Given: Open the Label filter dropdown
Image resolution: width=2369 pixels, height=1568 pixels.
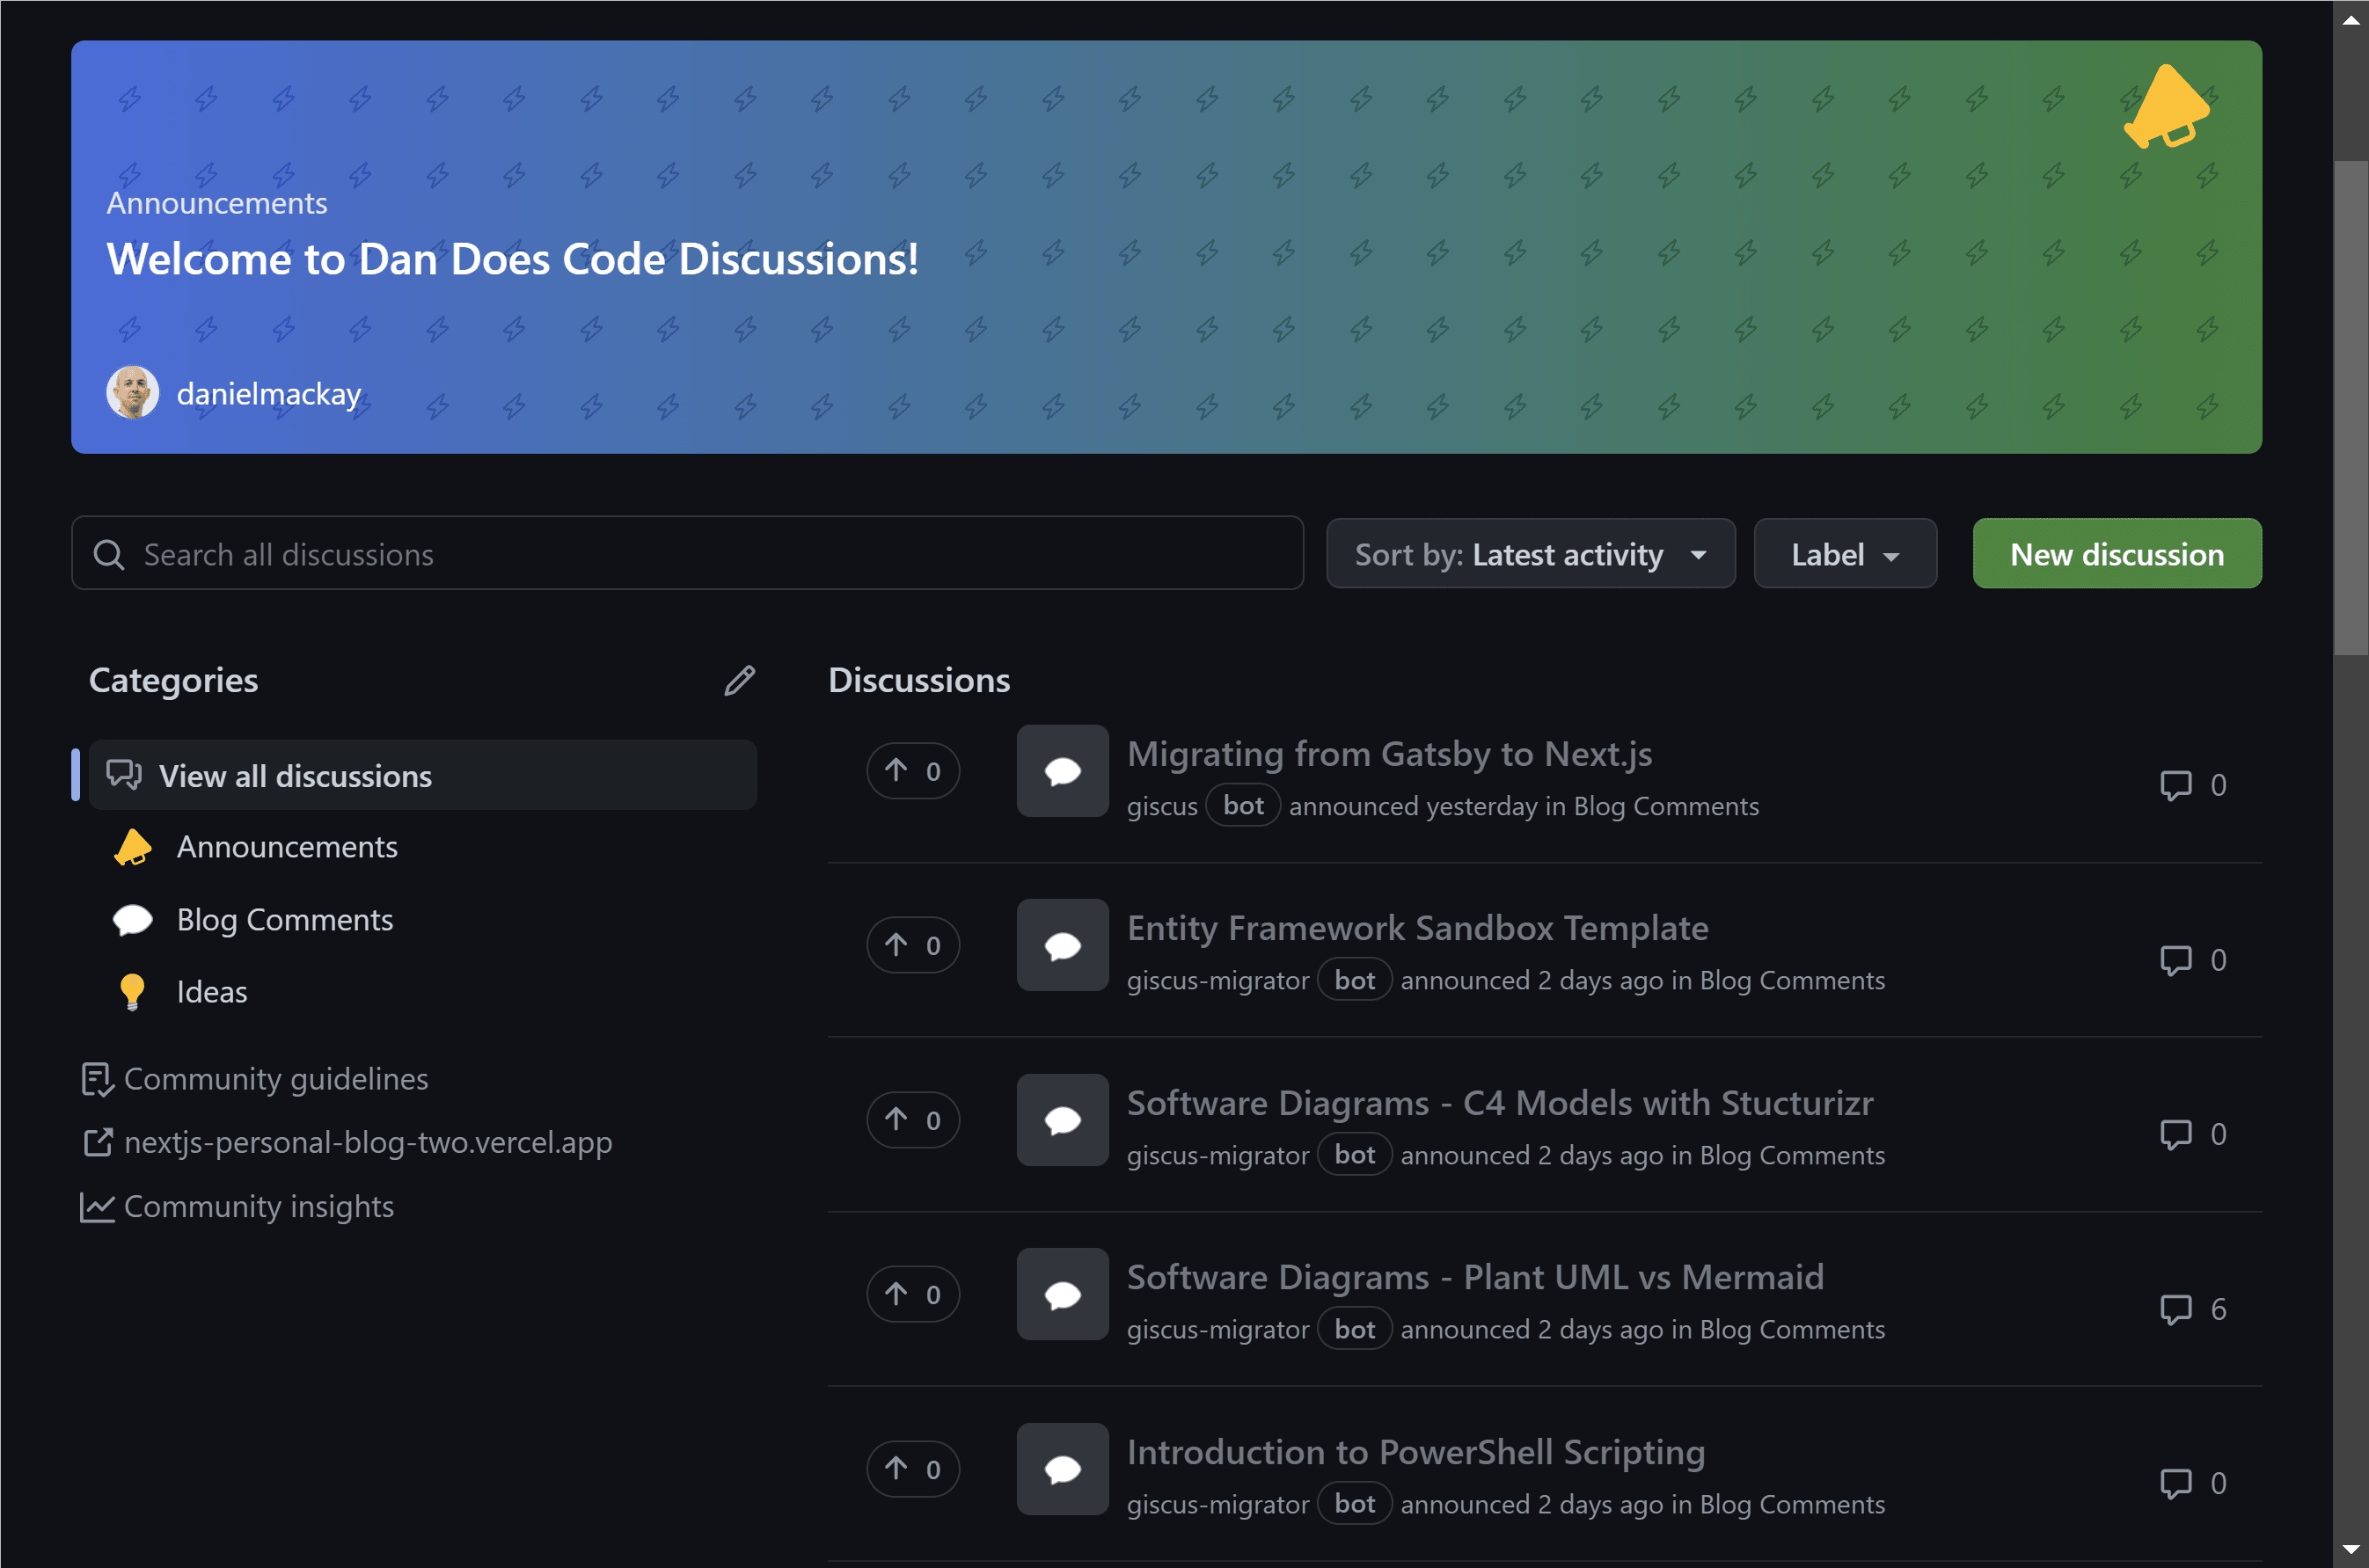Looking at the screenshot, I should pyautogui.click(x=1845, y=554).
